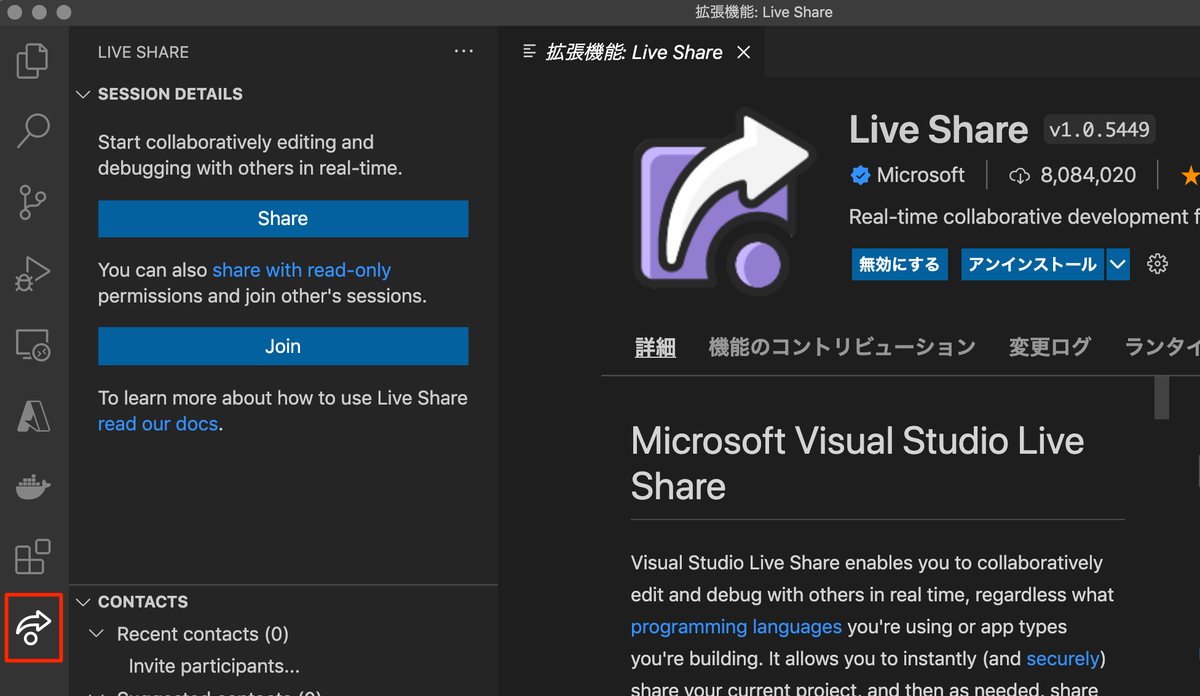Select the 変更ログ tab
Viewport: 1200px width, 696px height.
1050,348
